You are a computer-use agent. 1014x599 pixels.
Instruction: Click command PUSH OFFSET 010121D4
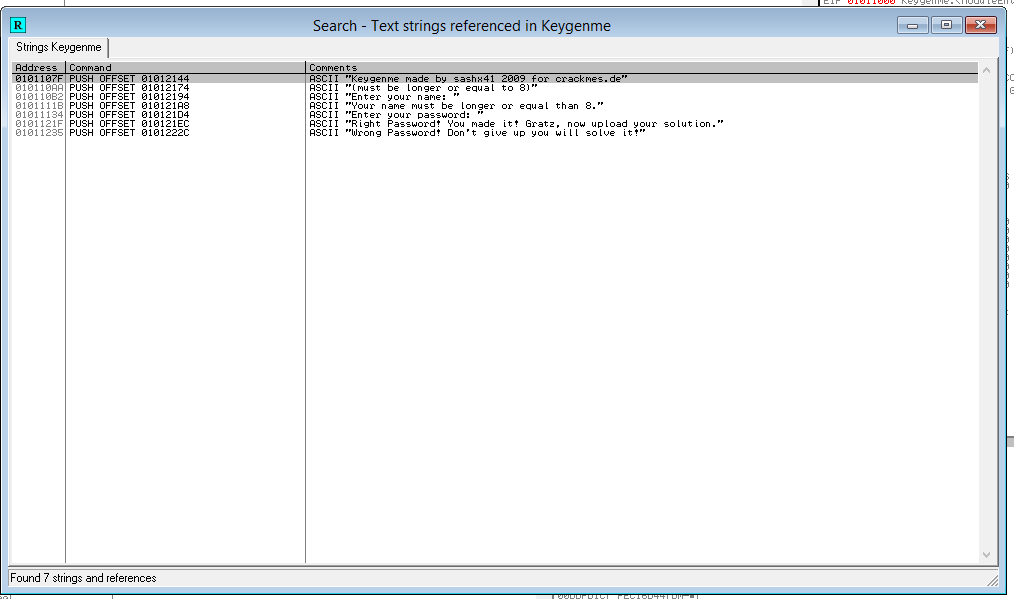(129, 115)
